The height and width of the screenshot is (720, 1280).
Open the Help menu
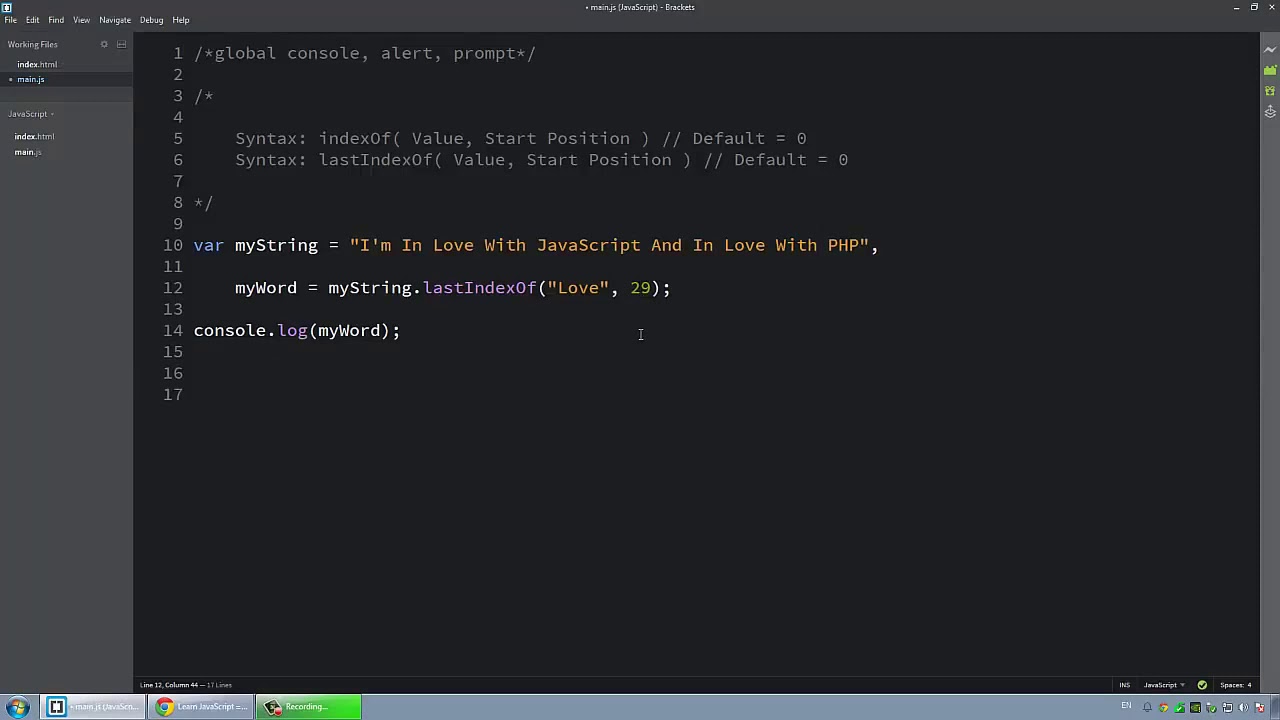point(181,20)
